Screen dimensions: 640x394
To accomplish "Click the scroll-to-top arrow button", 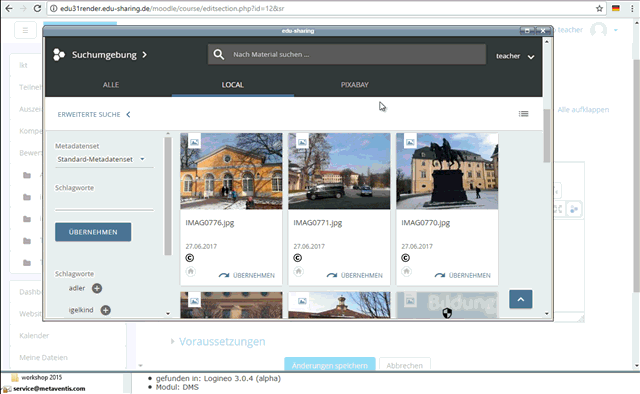I will pyautogui.click(x=521, y=299).
